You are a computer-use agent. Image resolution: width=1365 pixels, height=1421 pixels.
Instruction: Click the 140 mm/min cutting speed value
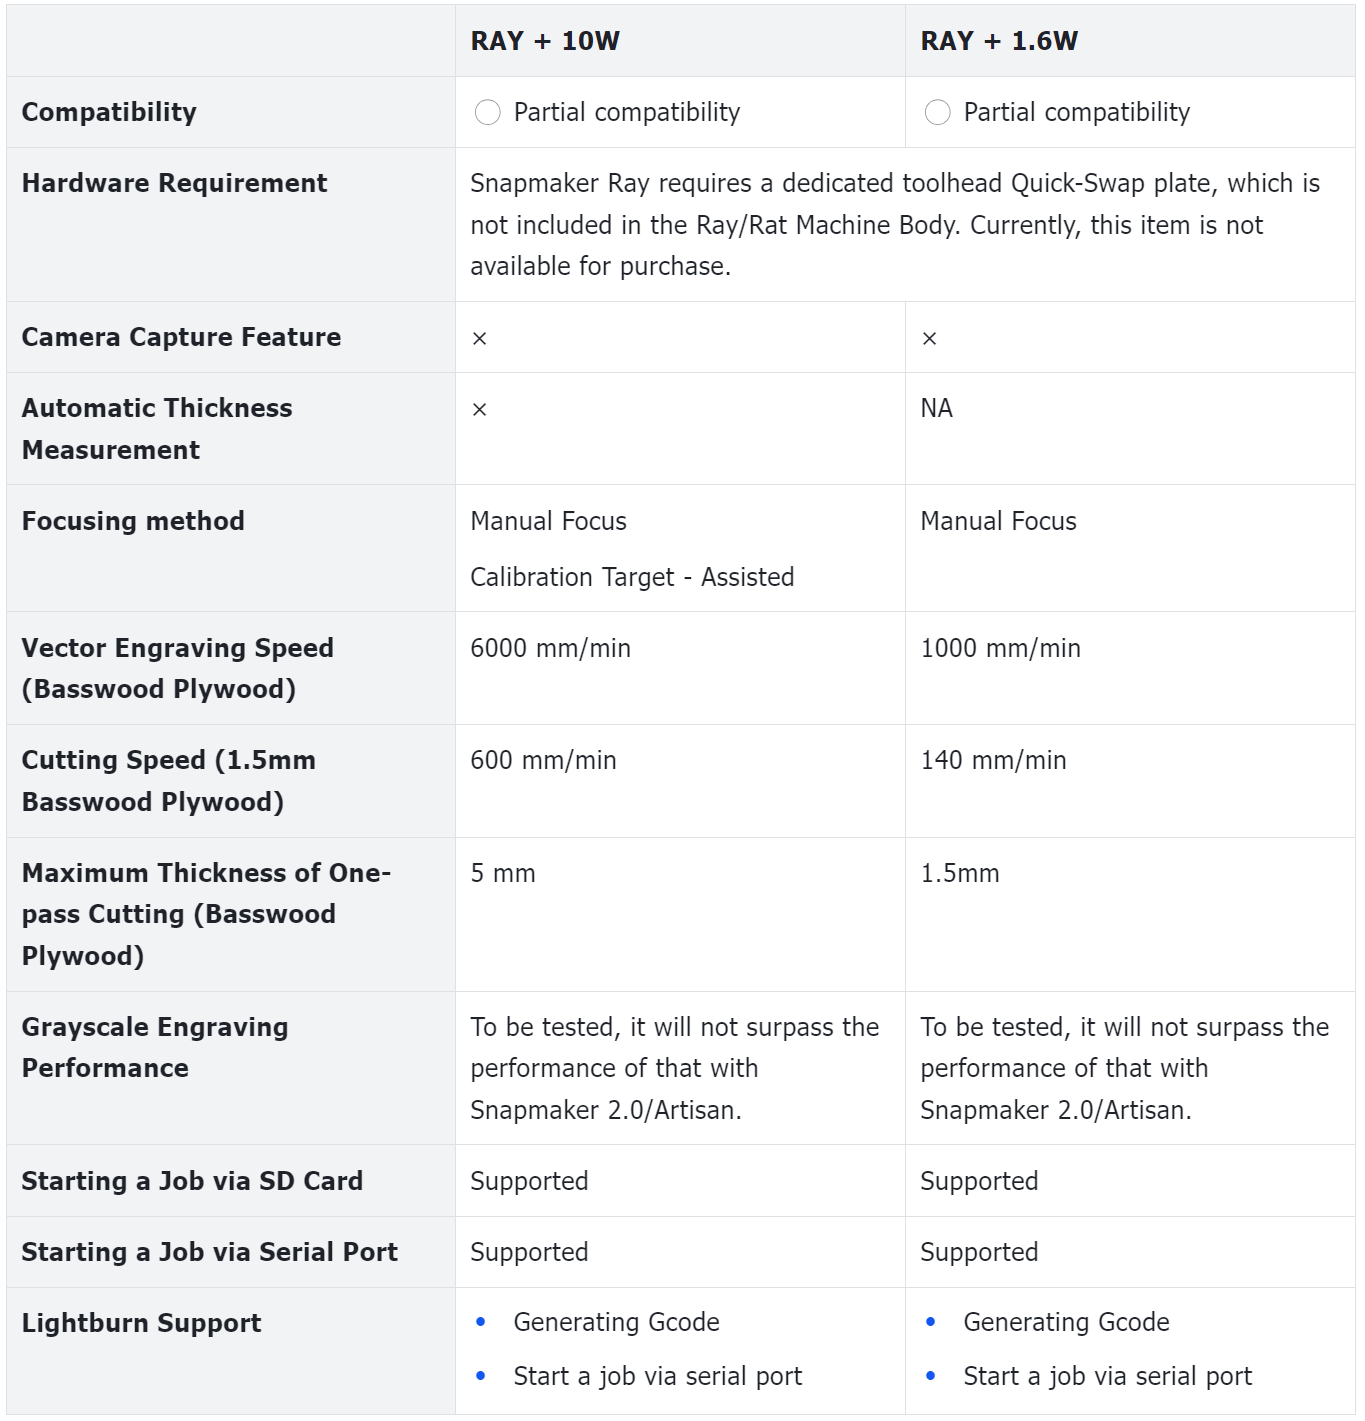click(993, 760)
